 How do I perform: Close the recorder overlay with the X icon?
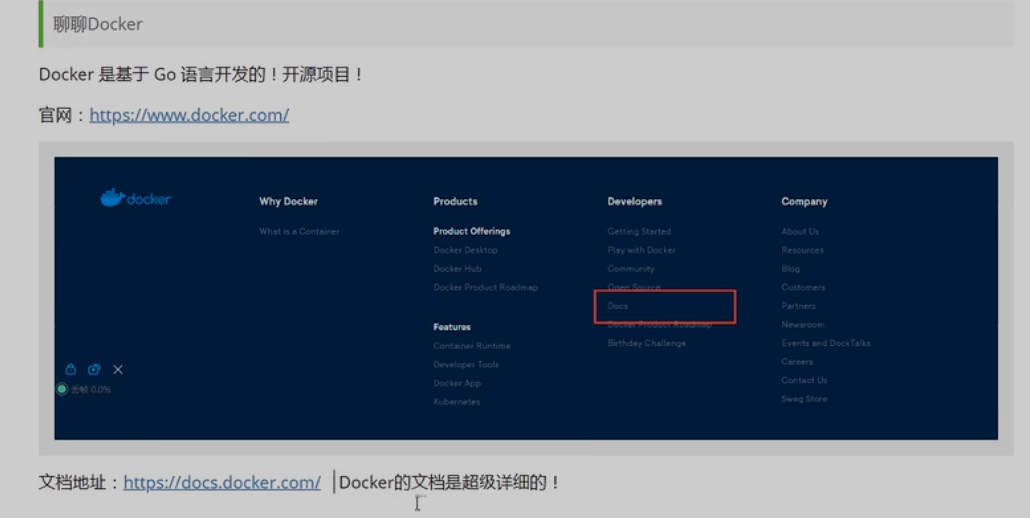(x=118, y=370)
